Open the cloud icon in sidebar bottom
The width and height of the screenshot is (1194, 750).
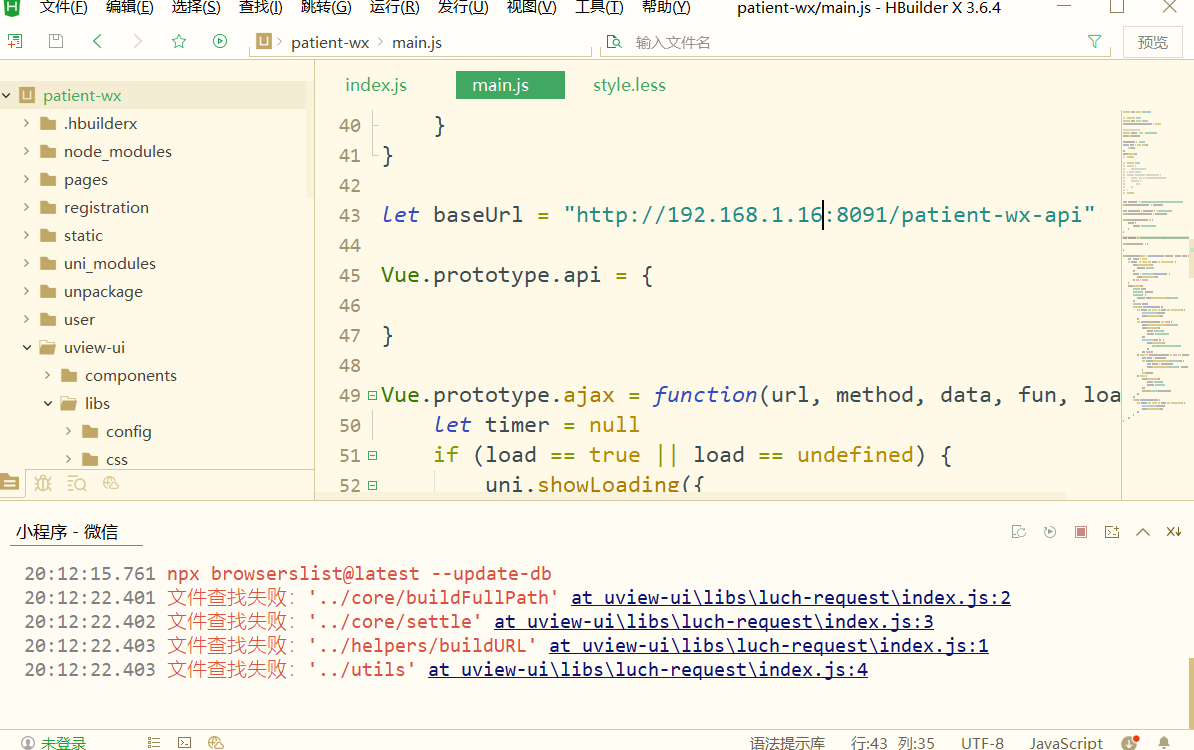coord(110,483)
